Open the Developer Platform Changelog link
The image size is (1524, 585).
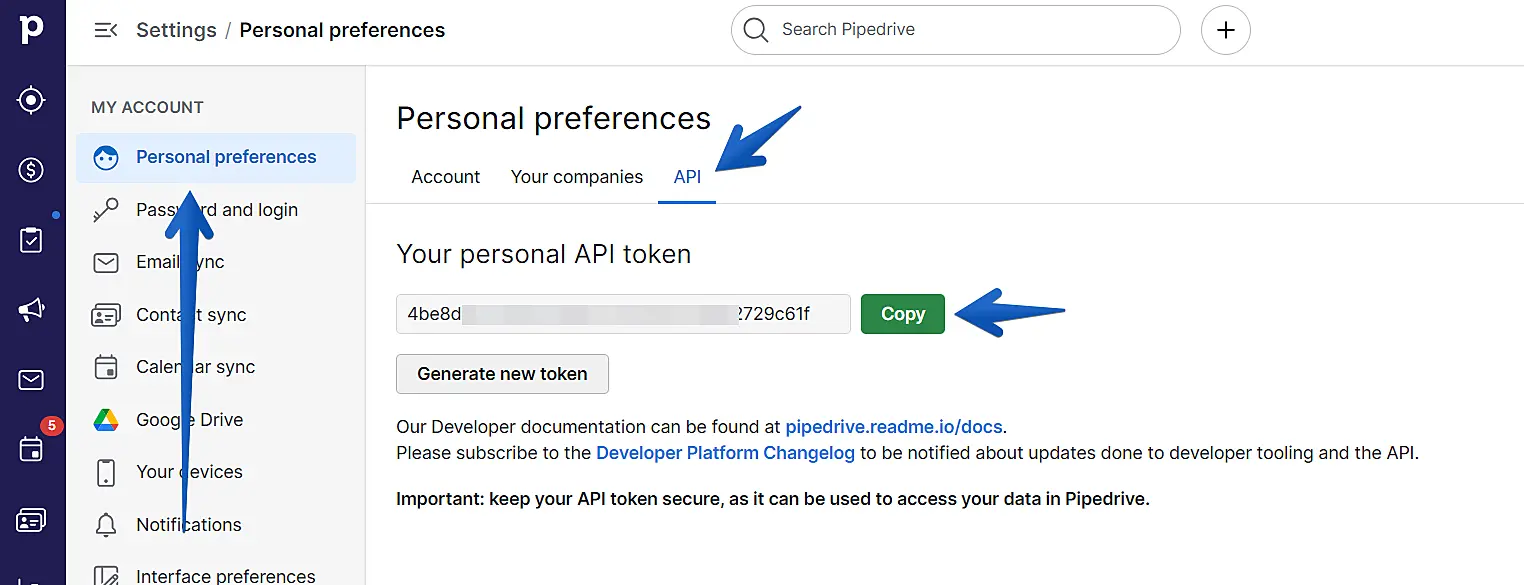(x=725, y=453)
